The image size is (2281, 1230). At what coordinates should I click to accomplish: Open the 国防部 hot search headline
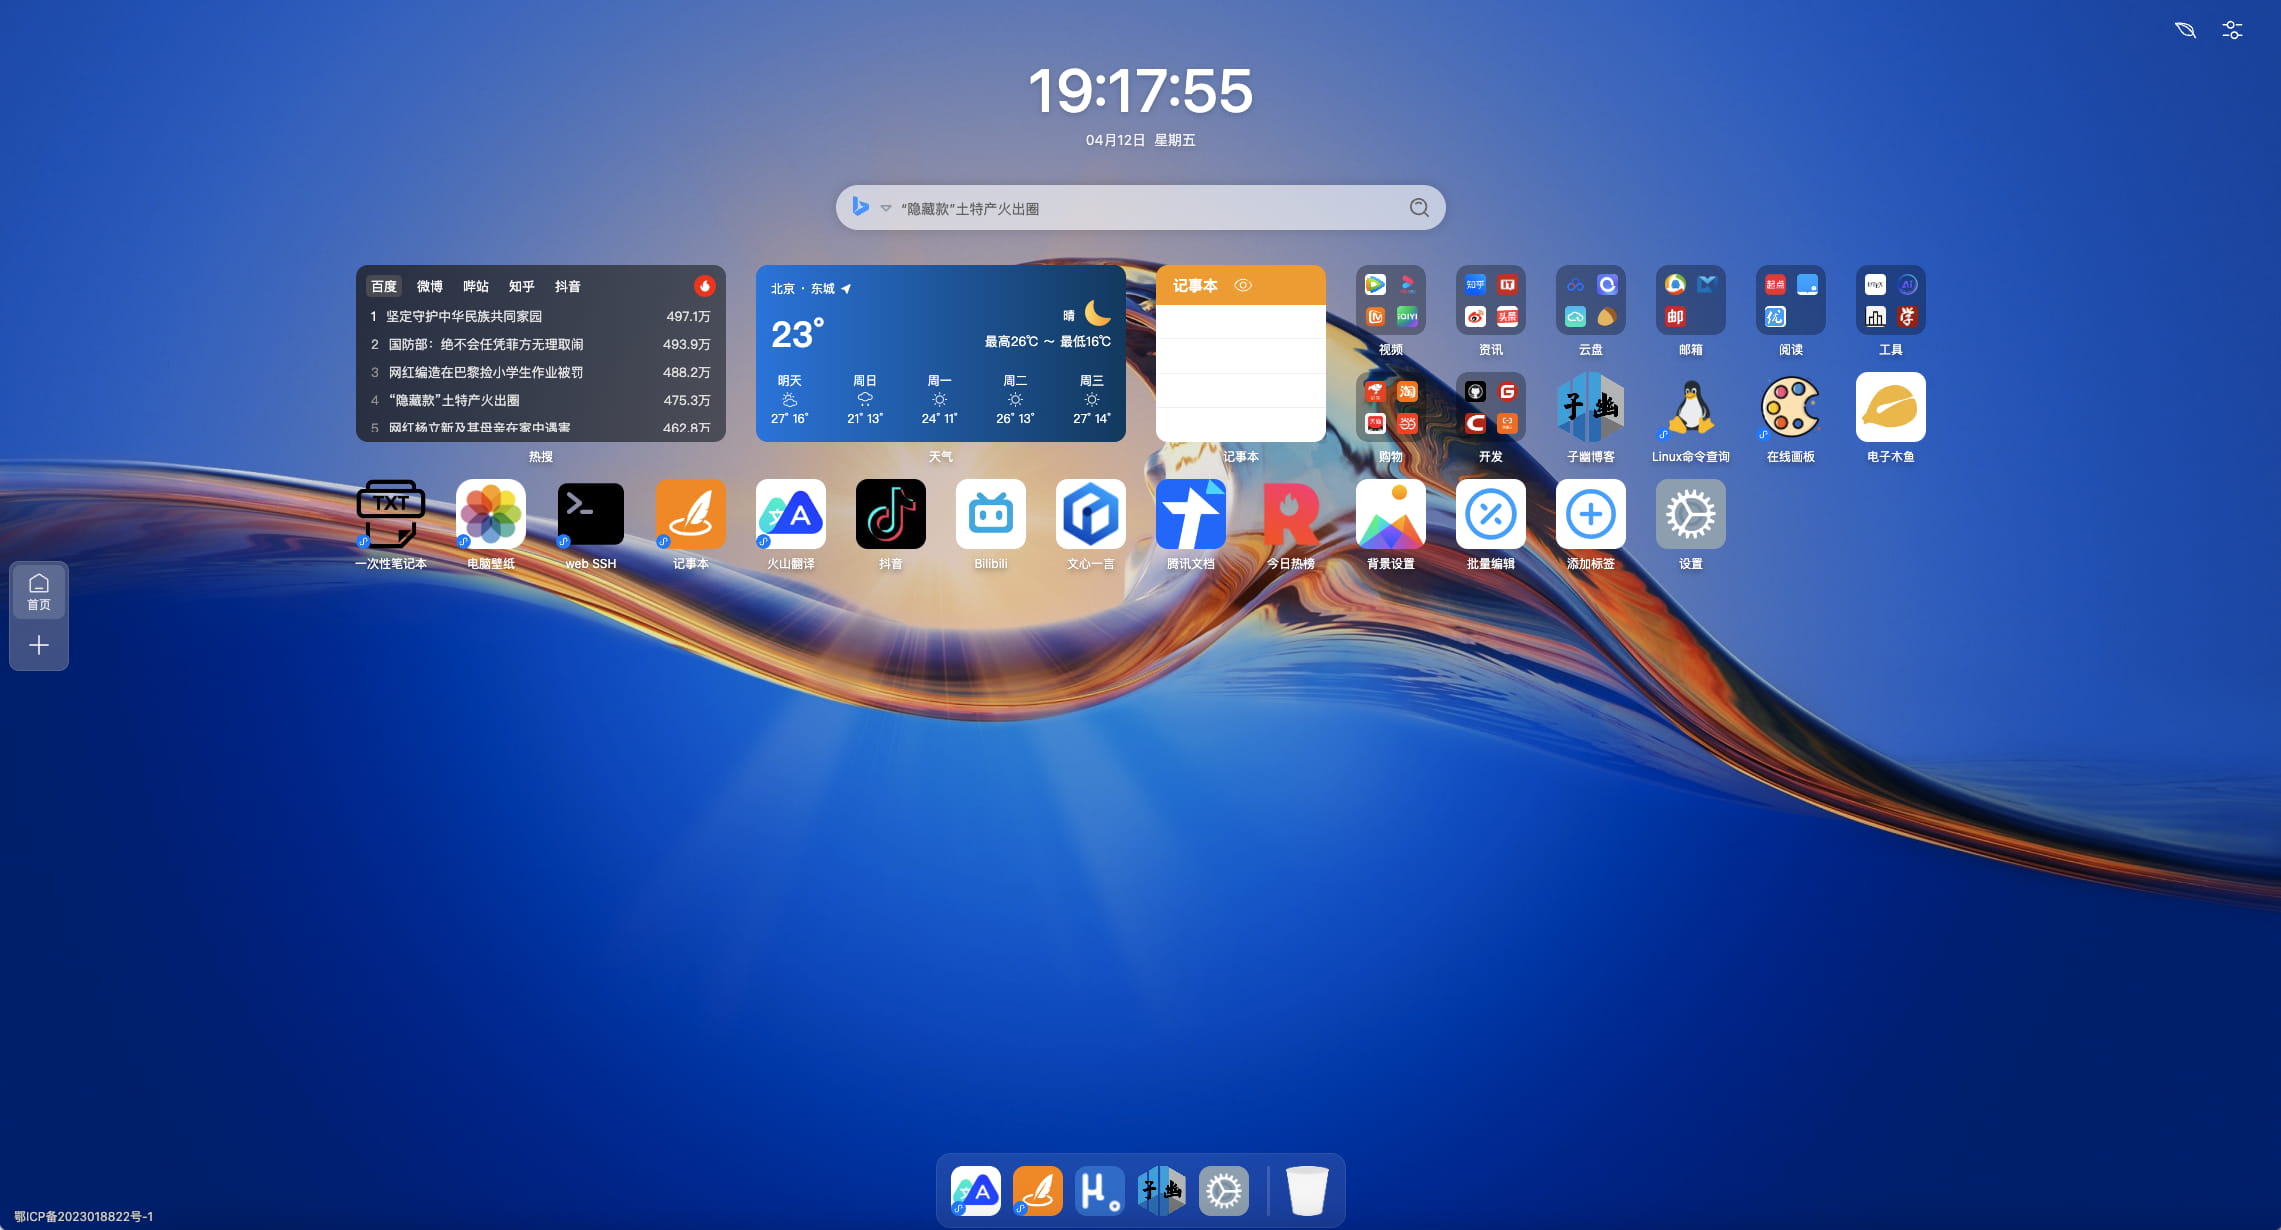coord(485,344)
